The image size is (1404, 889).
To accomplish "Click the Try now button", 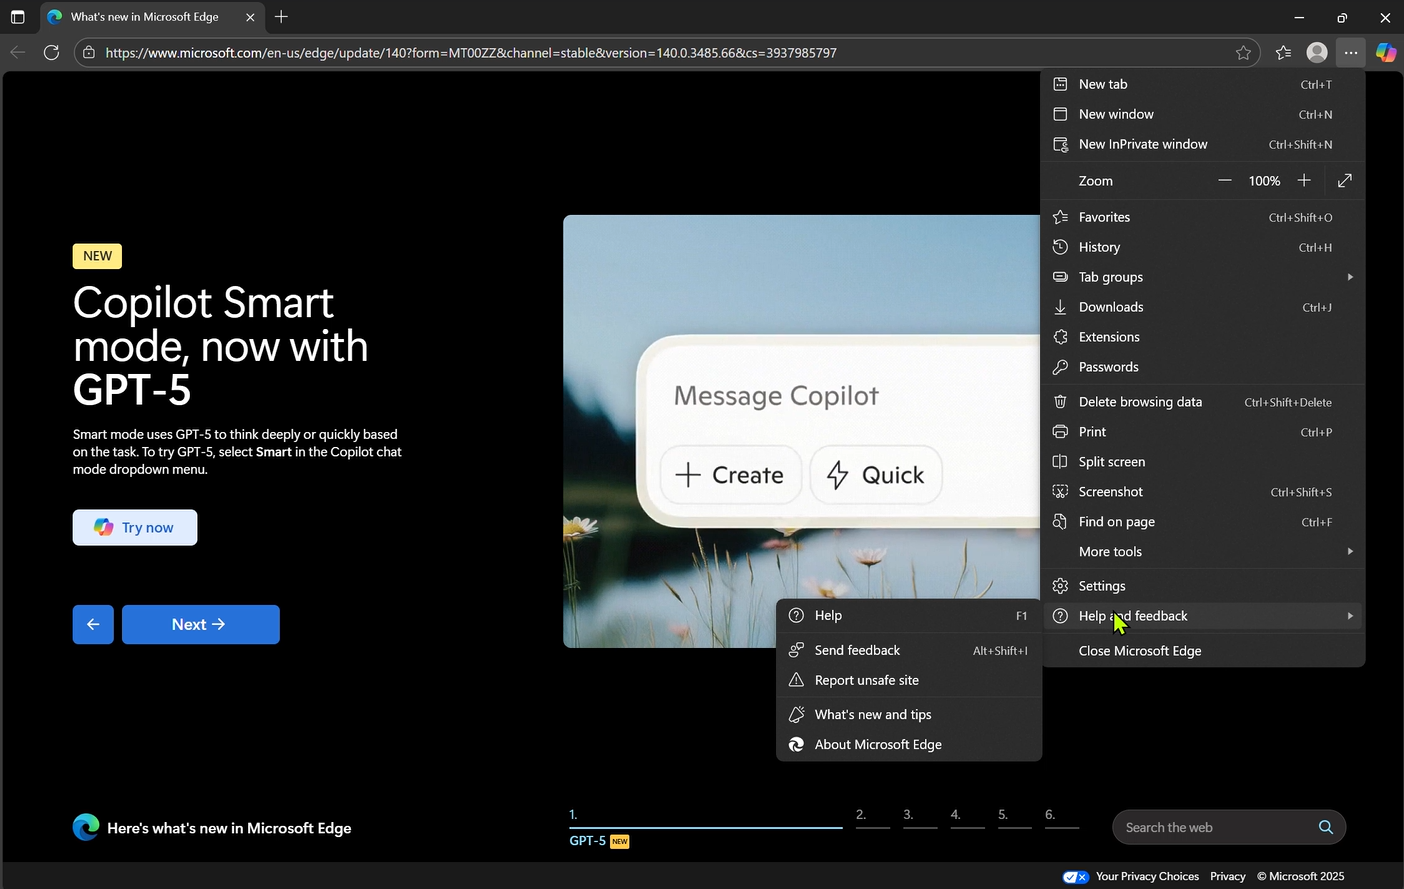I will coord(135,527).
